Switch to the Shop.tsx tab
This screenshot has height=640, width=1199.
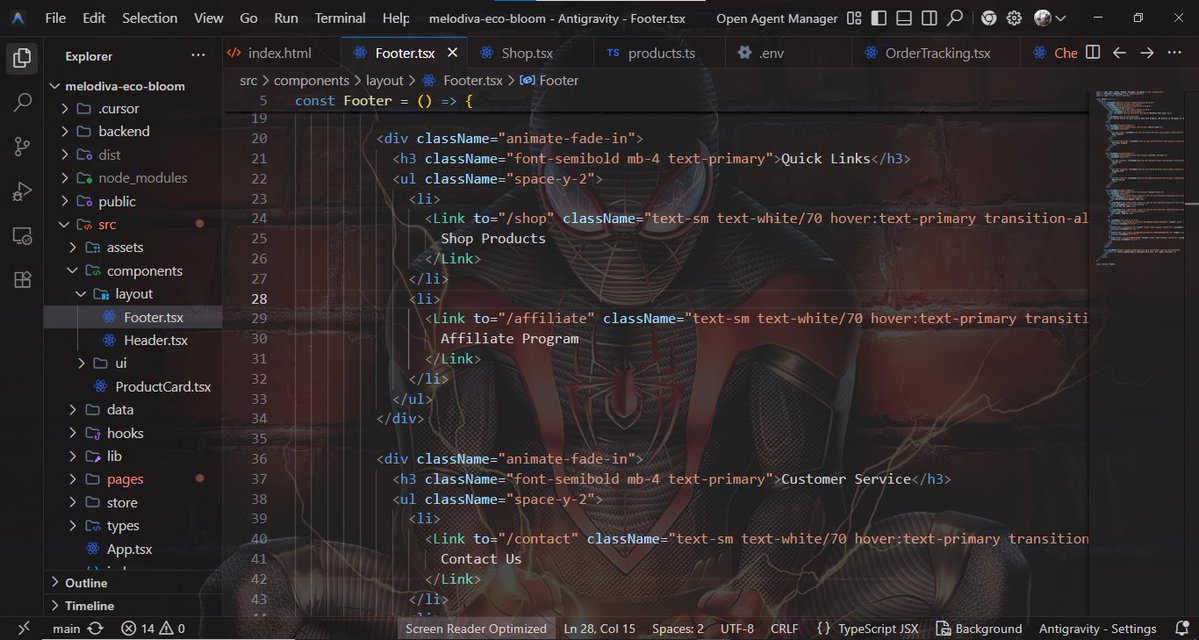[527, 53]
